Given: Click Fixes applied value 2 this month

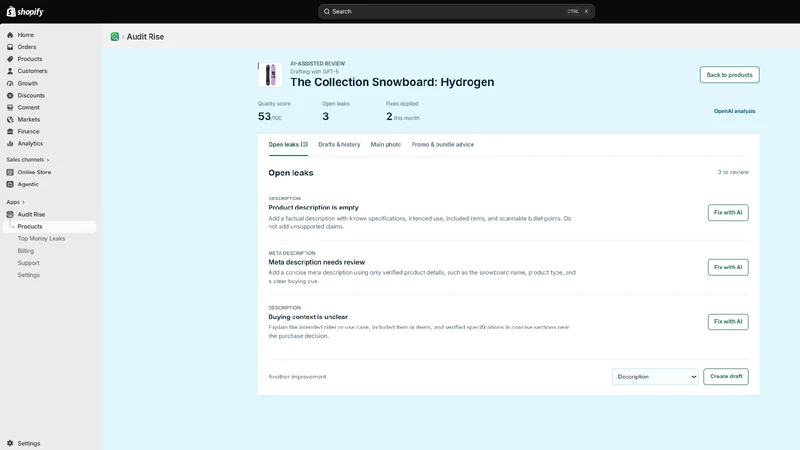Looking at the screenshot, I should tap(403, 117).
